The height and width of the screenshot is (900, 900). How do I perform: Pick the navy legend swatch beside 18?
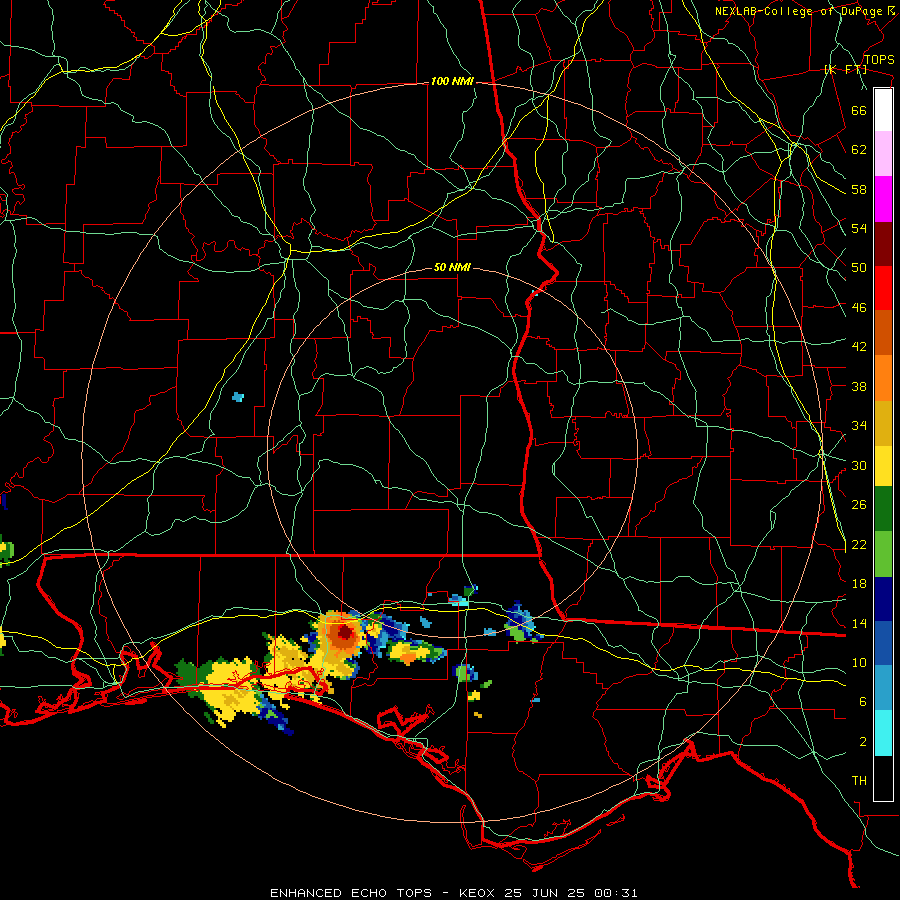tap(883, 599)
